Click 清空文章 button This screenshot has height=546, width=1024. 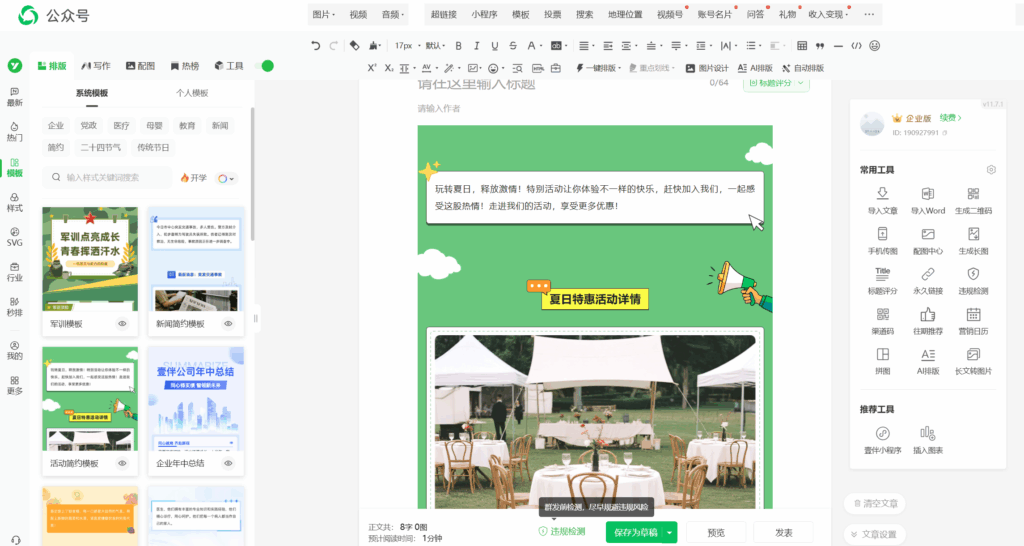874,504
